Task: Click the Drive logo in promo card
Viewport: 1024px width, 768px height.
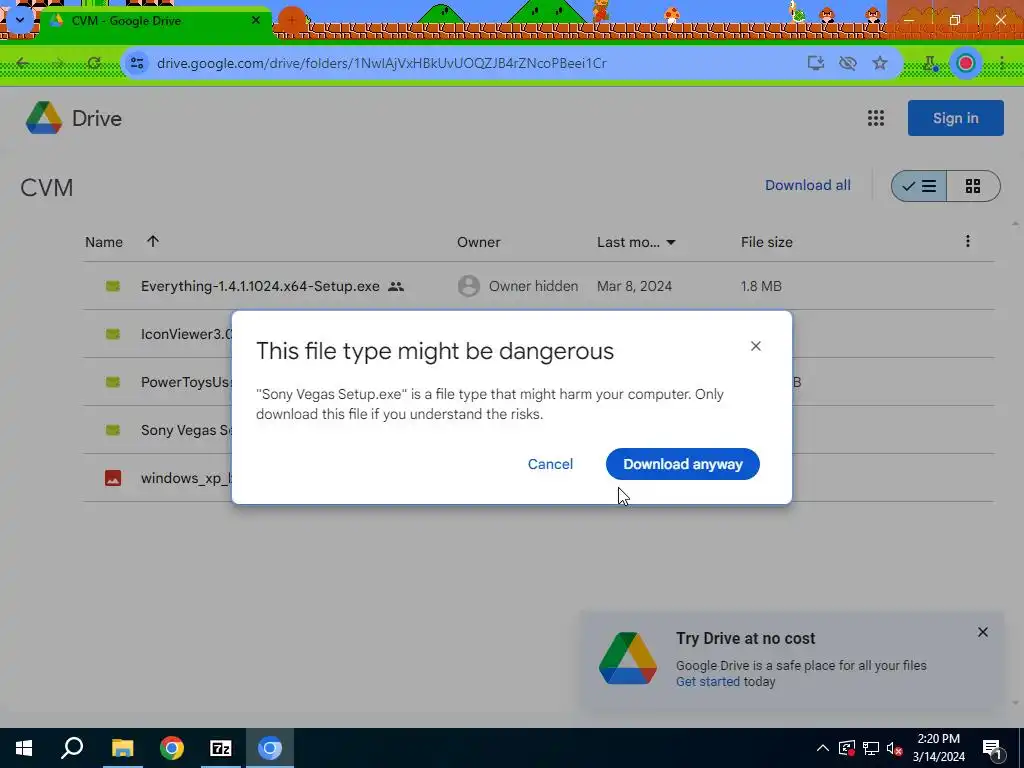Action: pyautogui.click(x=628, y=658)
